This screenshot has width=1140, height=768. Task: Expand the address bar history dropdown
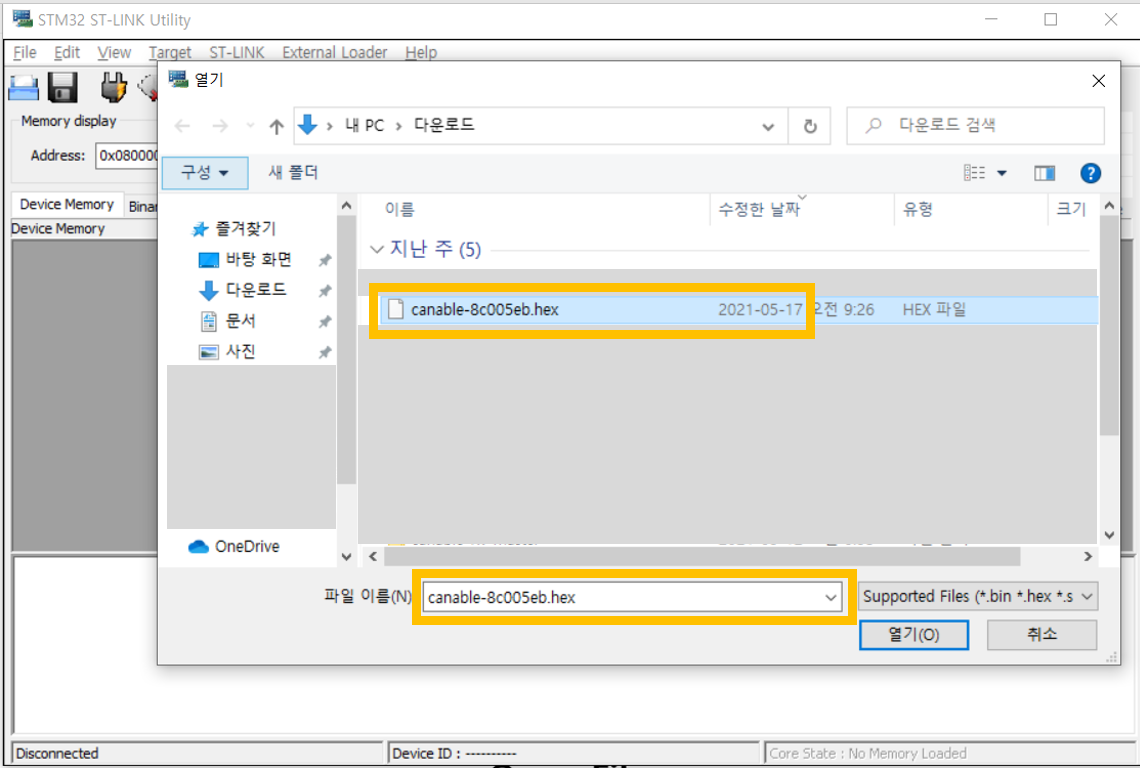pyautogui.click(x=768, y=127)
